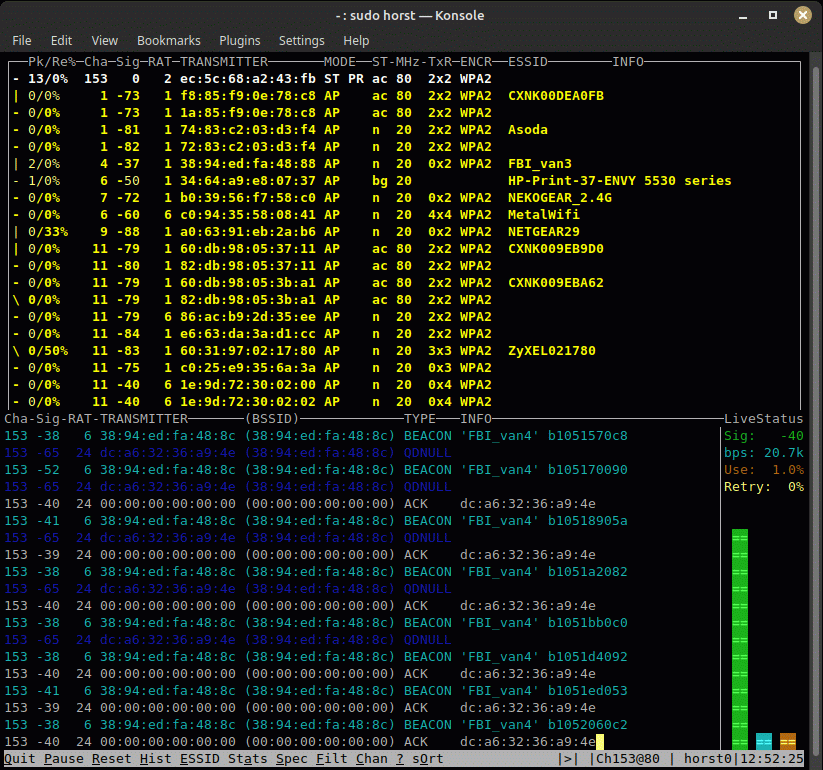
Task: Click Reset in horst bottom bar
Action: (112, 758)
